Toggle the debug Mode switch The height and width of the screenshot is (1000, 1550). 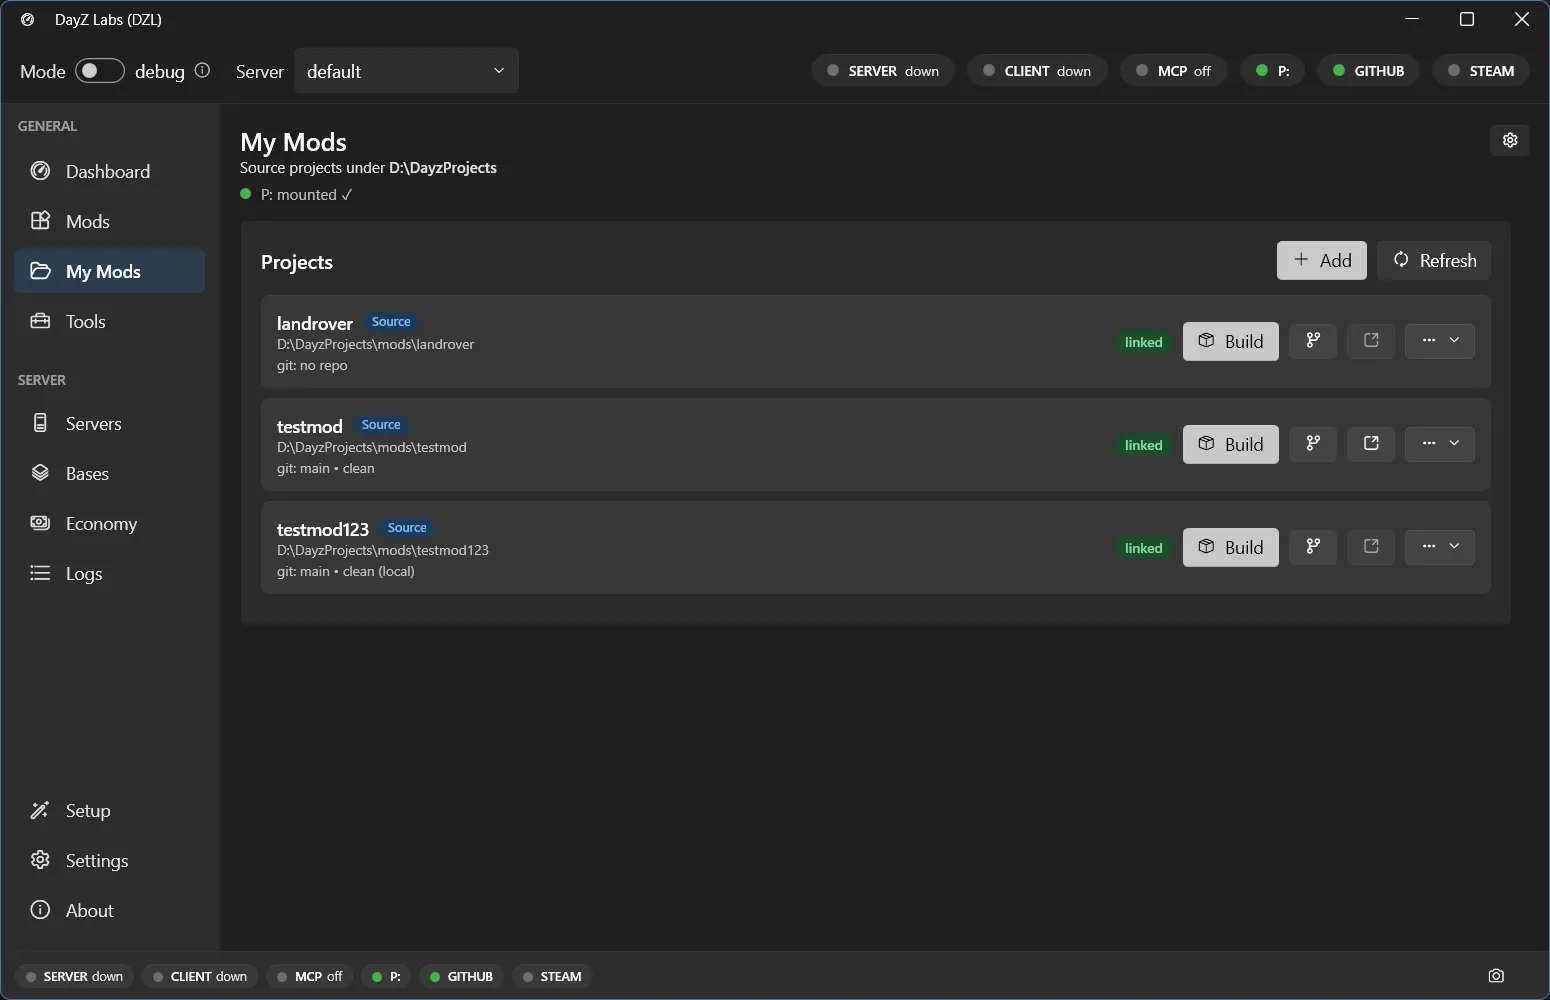coord(100,71)
